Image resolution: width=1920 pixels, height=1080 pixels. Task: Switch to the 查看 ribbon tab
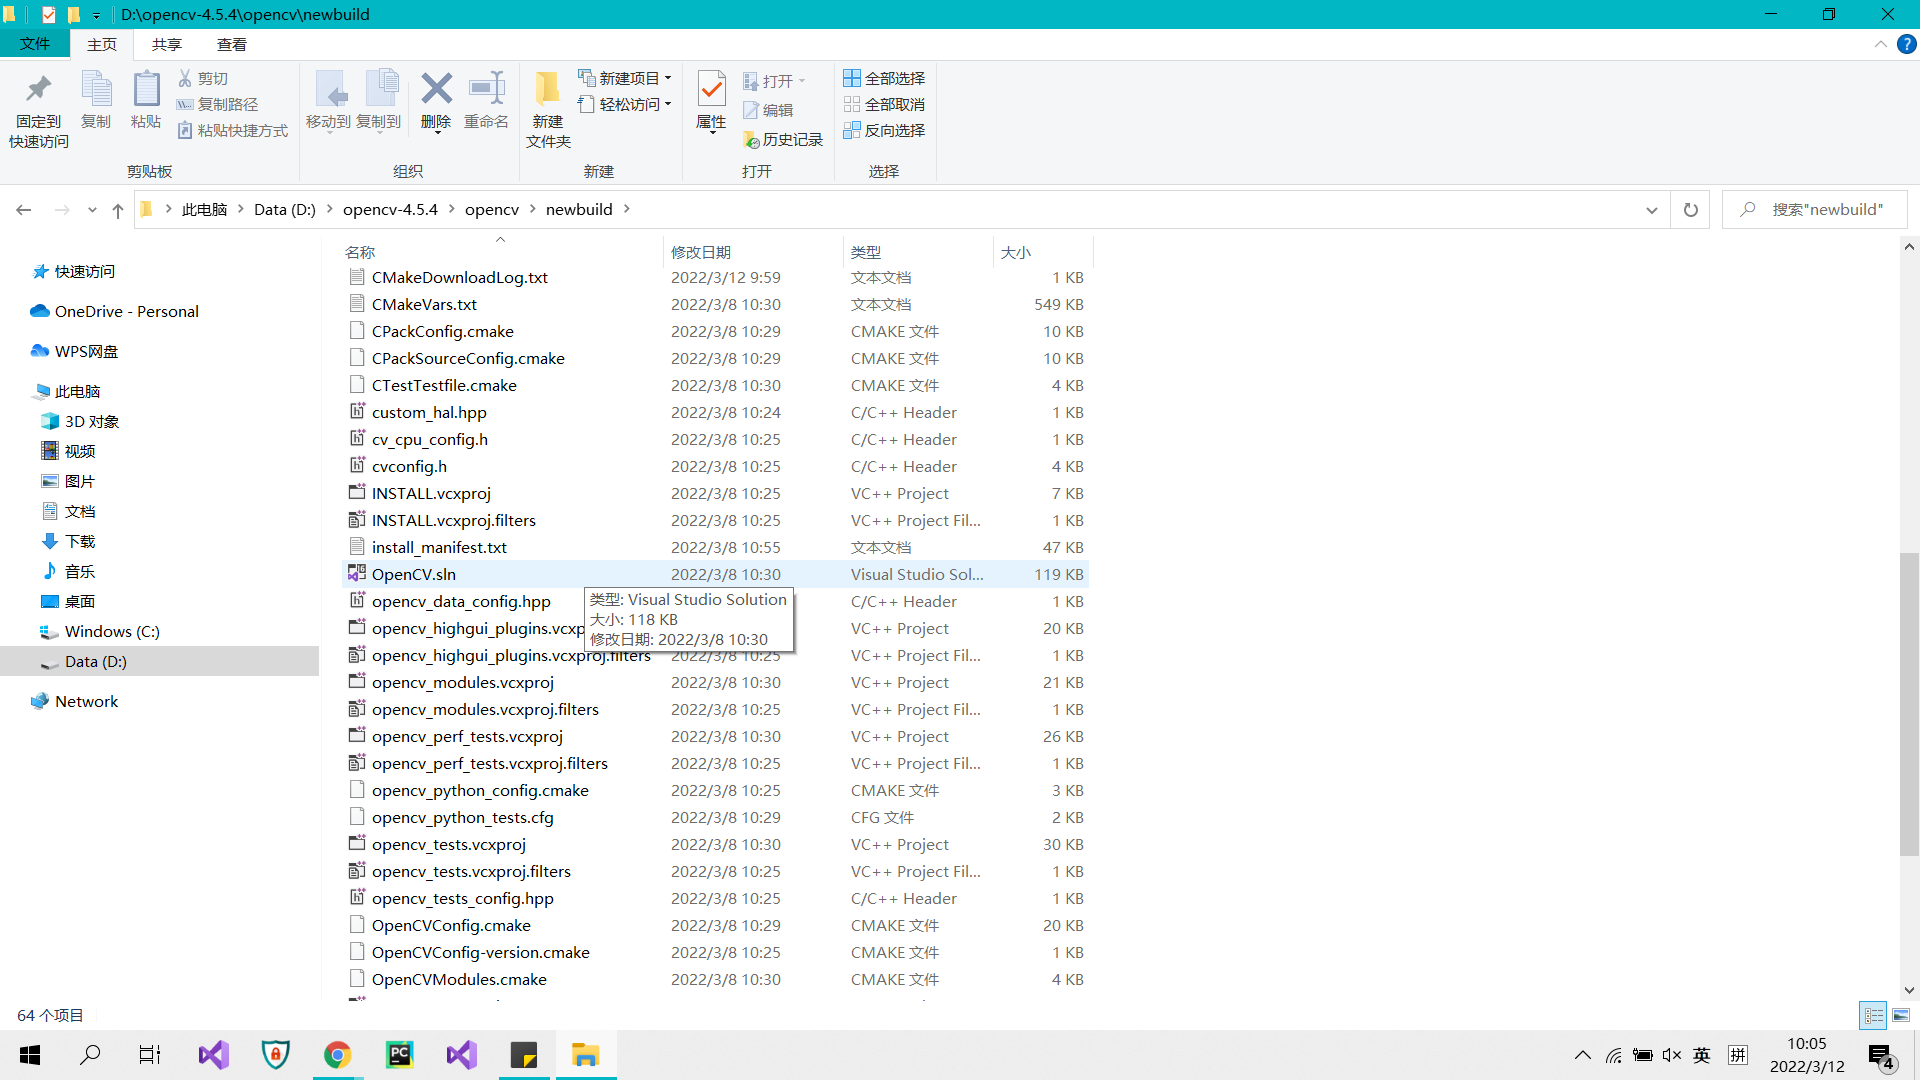232,44
